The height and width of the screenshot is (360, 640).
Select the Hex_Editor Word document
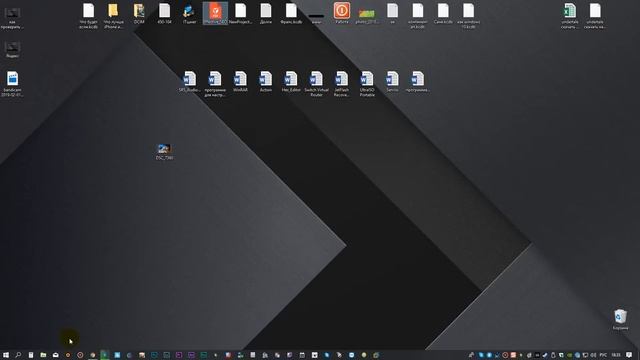point(291,82)
